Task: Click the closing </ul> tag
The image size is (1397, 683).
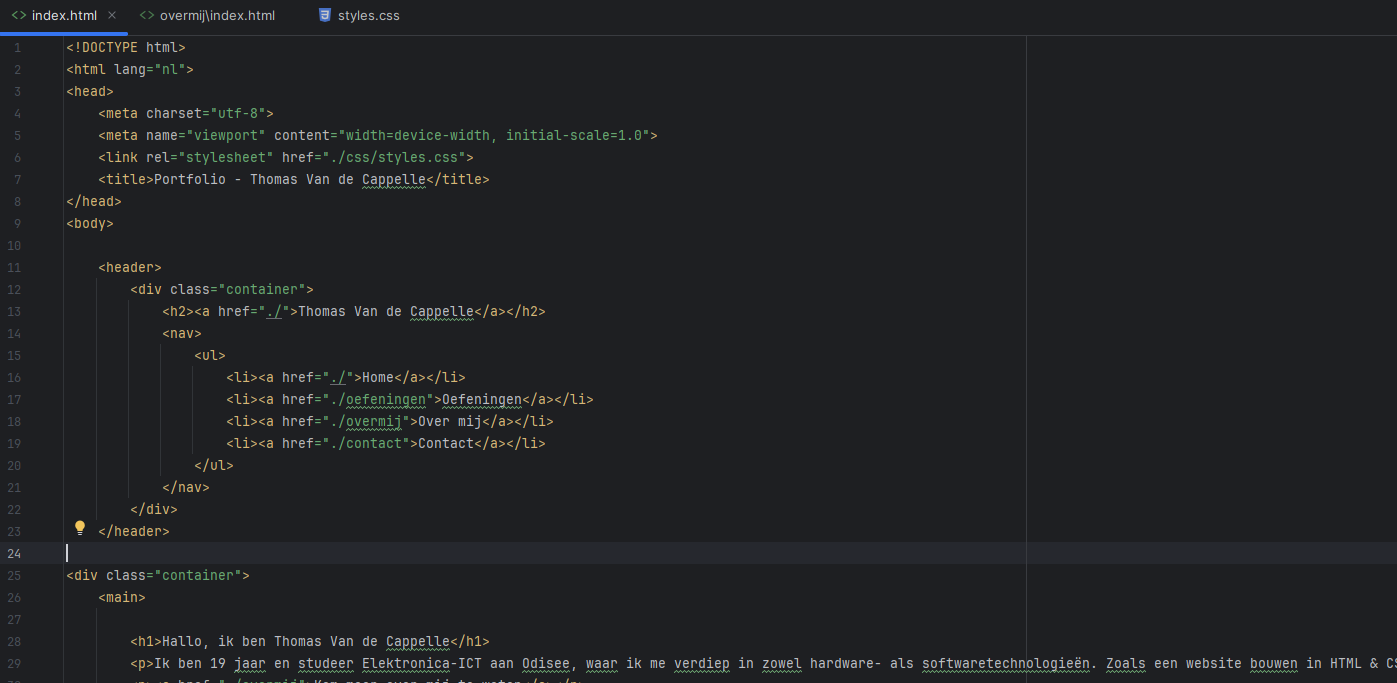Action: click(214, 465)
